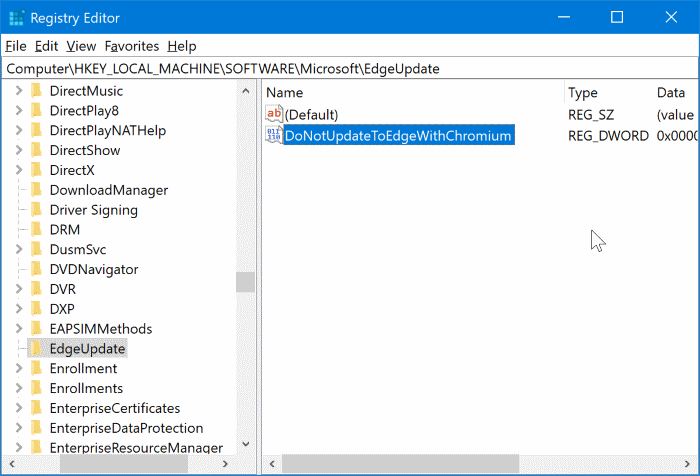Image resolution: width=700 pixels, height=476 pixels.
Task: Click the DRM folder icon
Action: pos(37,230)
